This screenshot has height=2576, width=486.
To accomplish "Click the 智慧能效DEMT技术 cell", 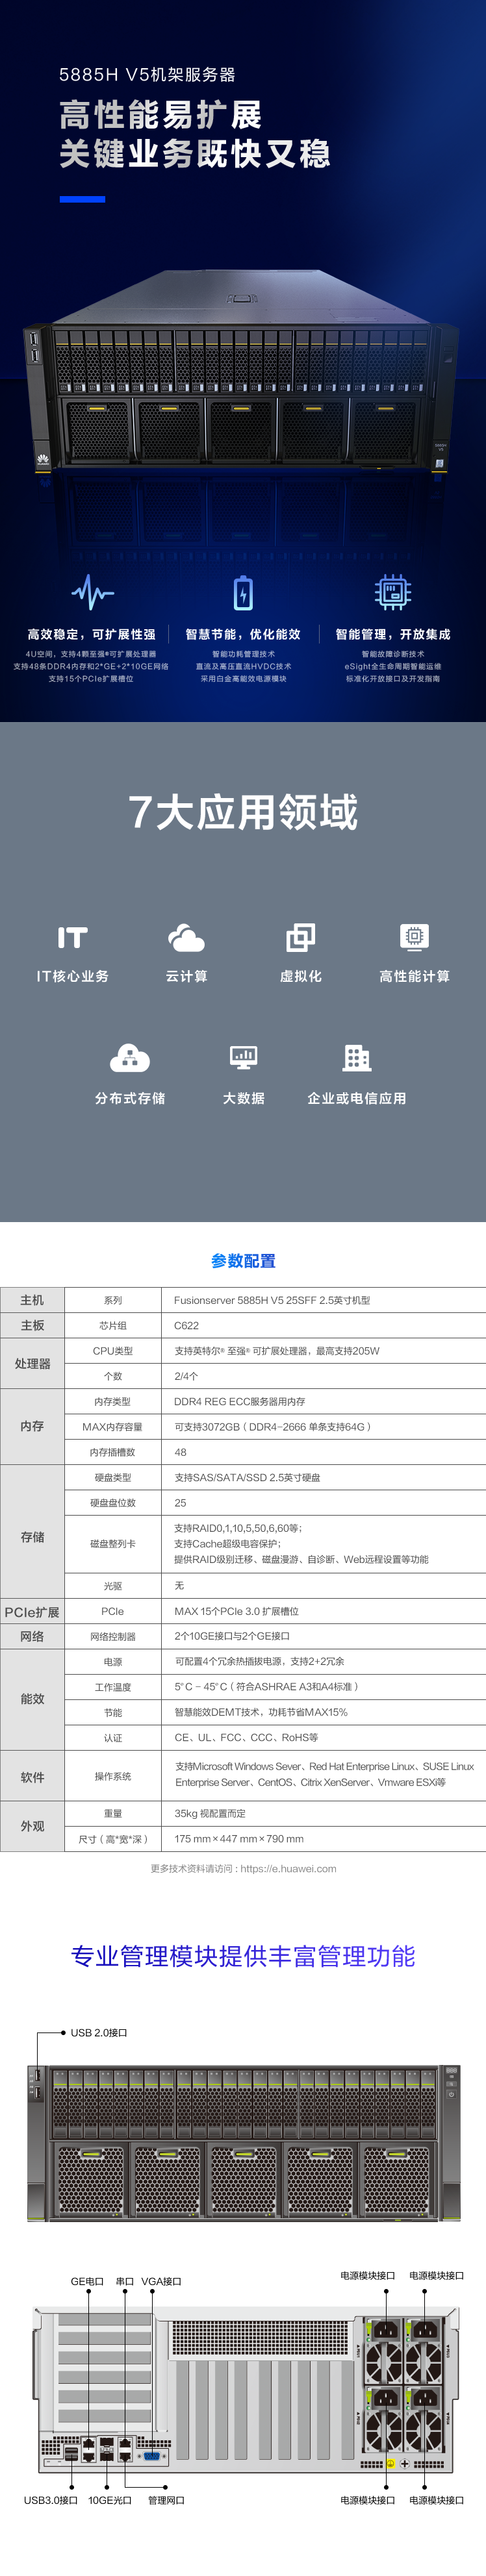I will coord(323,1712).
